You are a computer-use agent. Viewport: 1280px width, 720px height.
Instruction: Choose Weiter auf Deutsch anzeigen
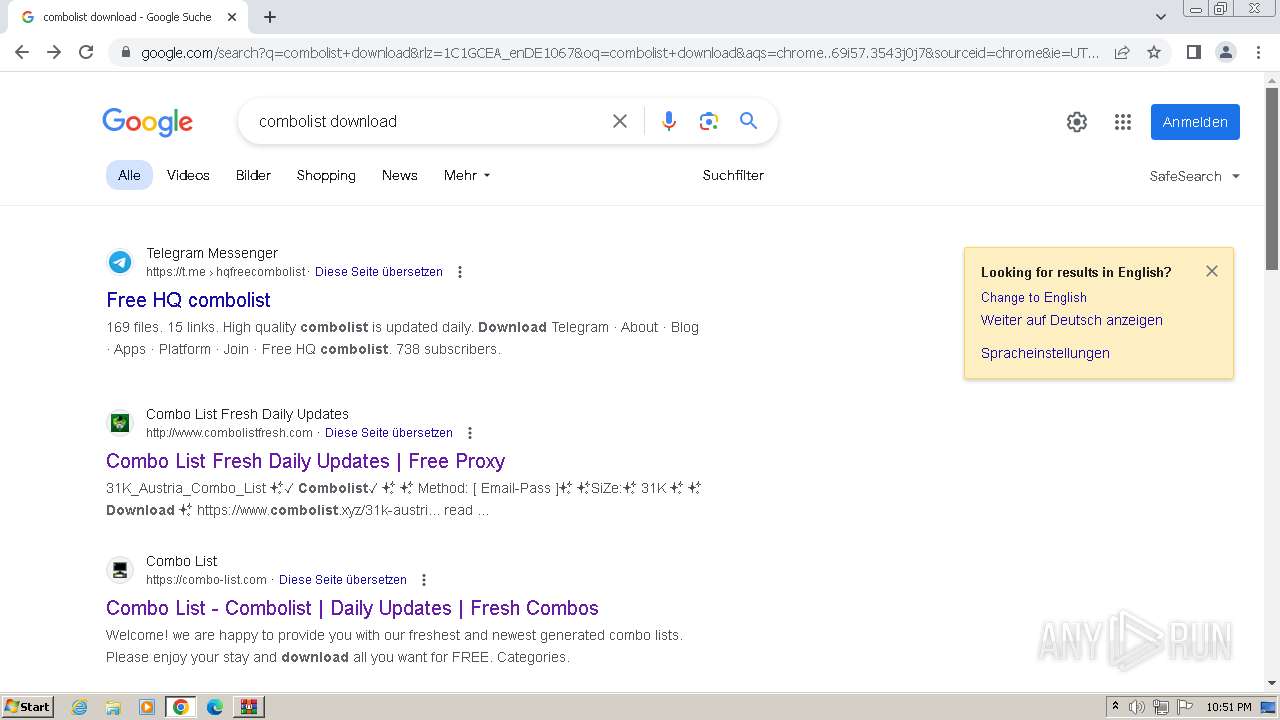click(x=1071, y=320)
